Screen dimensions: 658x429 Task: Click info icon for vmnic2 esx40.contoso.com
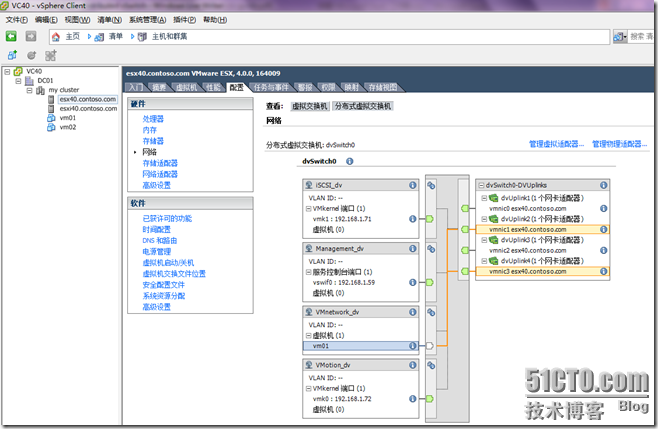(603, 250)
